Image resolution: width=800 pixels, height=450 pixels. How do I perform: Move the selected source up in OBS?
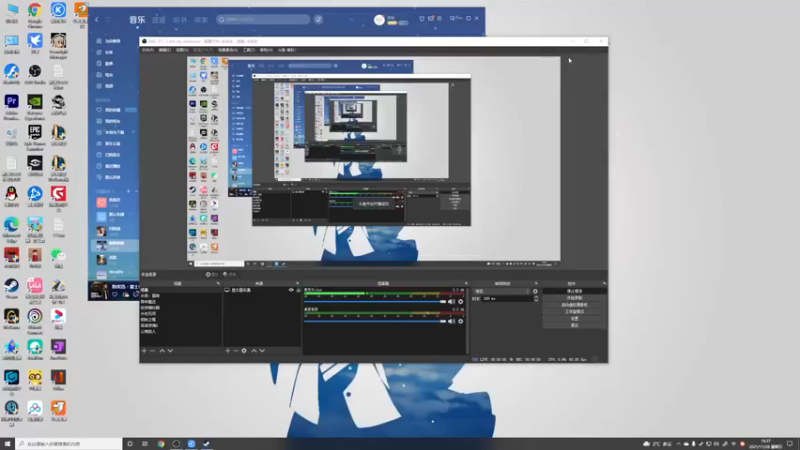254,351
